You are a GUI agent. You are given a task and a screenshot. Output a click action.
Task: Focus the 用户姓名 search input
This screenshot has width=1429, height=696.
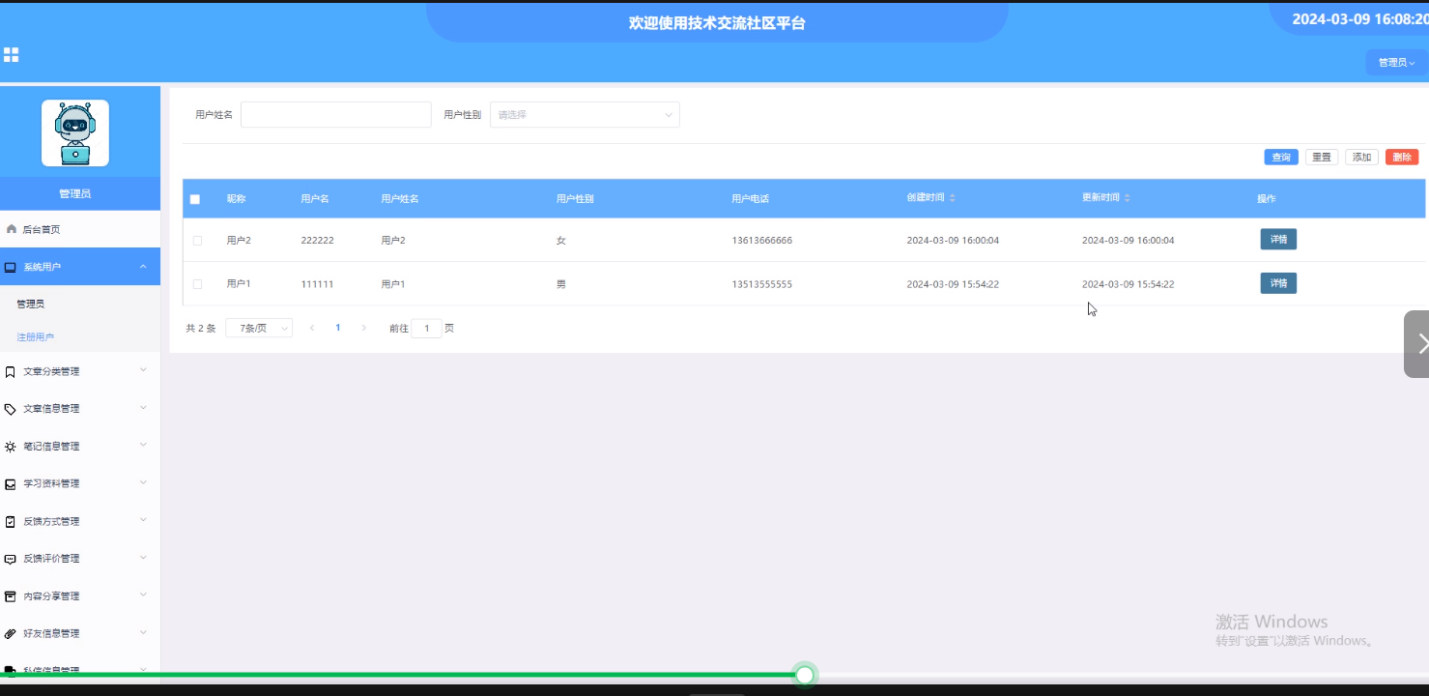click(x=336, y=115)
